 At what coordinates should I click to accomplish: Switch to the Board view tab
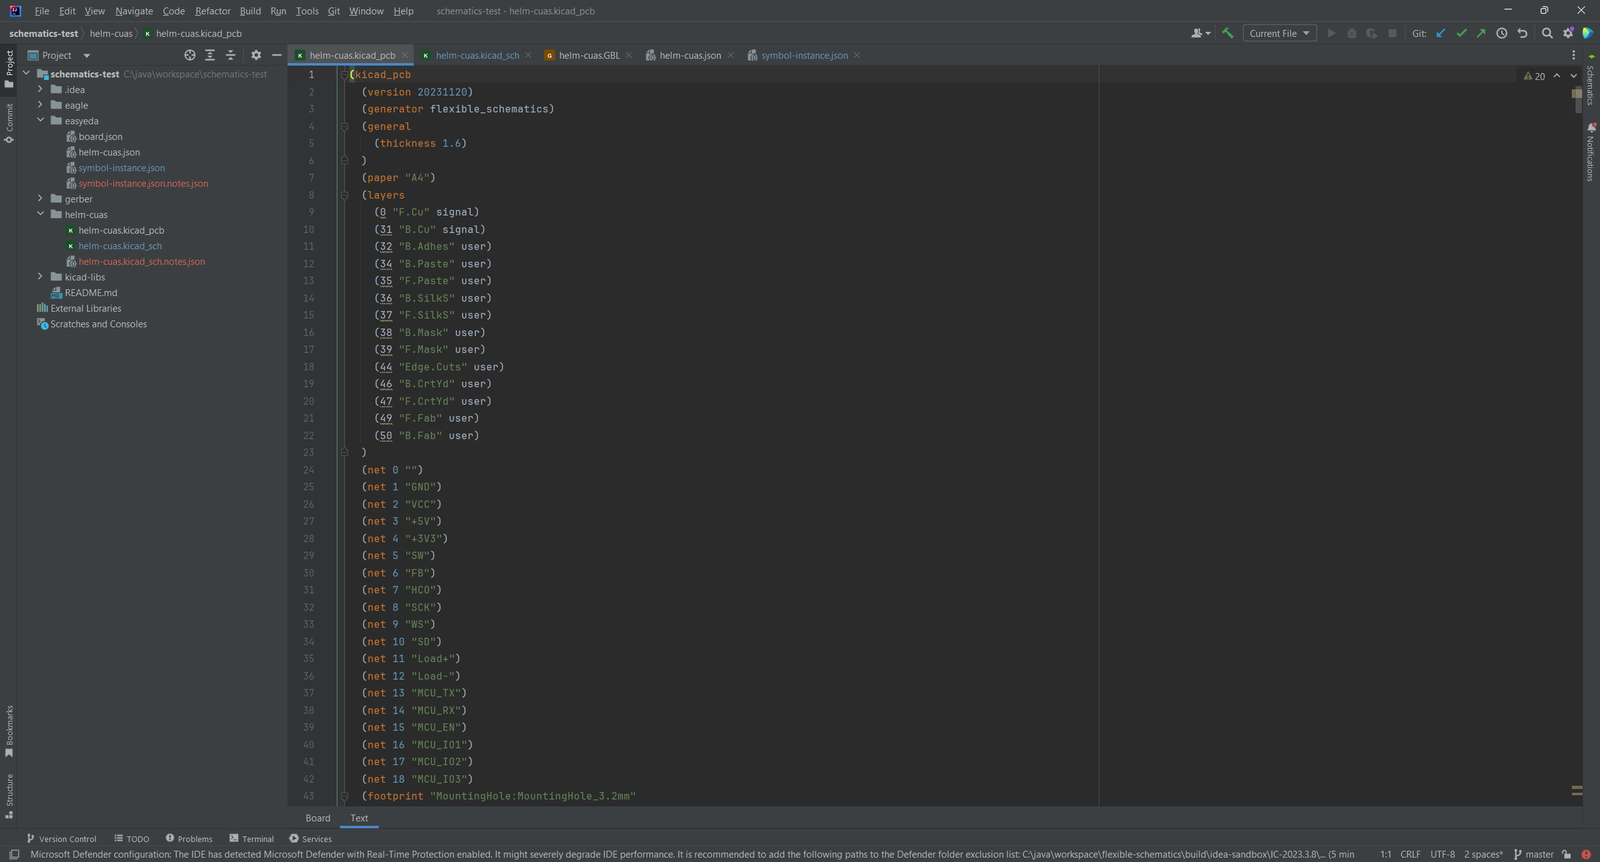318,818
